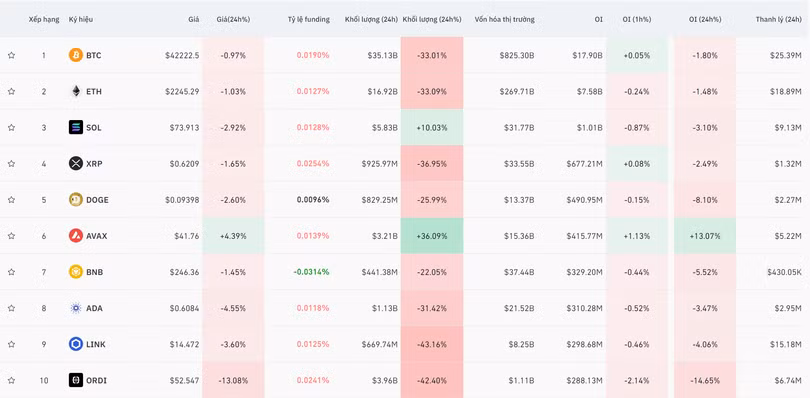This screenshot has width=810, height=398.
Task: Click the Avalanche AVAX logo
Action: tap(76, 236)
